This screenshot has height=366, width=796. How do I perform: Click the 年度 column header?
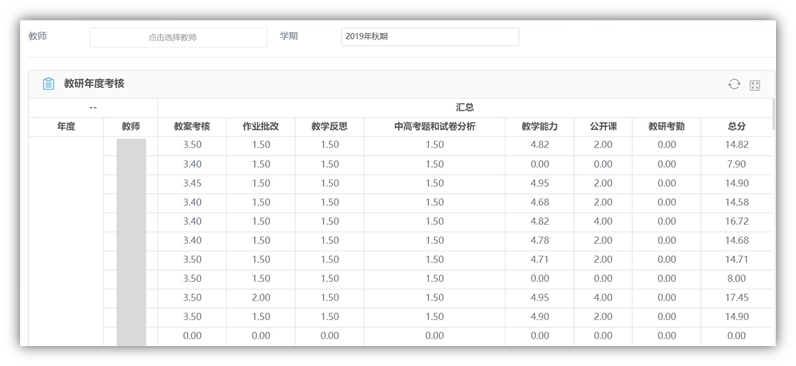pyautogui.click(x=66, y=127)
